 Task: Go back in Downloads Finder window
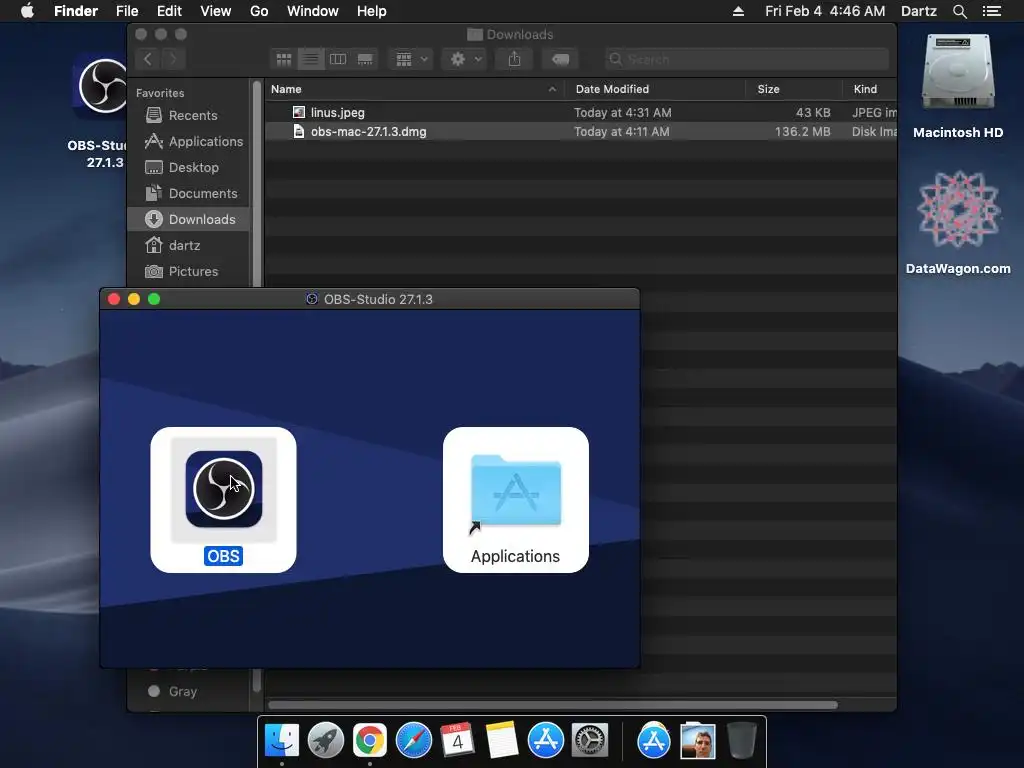(x=148, y=59)
